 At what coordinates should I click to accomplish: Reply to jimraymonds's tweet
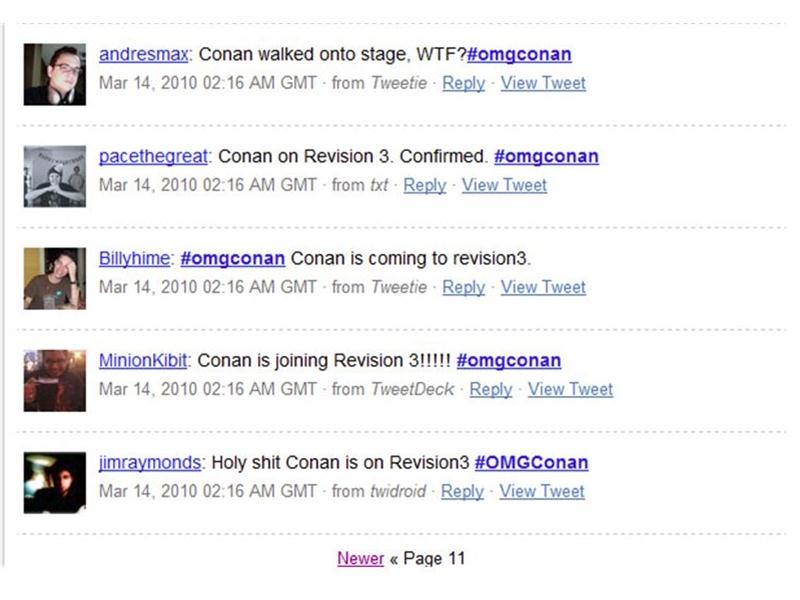(463, 492)
